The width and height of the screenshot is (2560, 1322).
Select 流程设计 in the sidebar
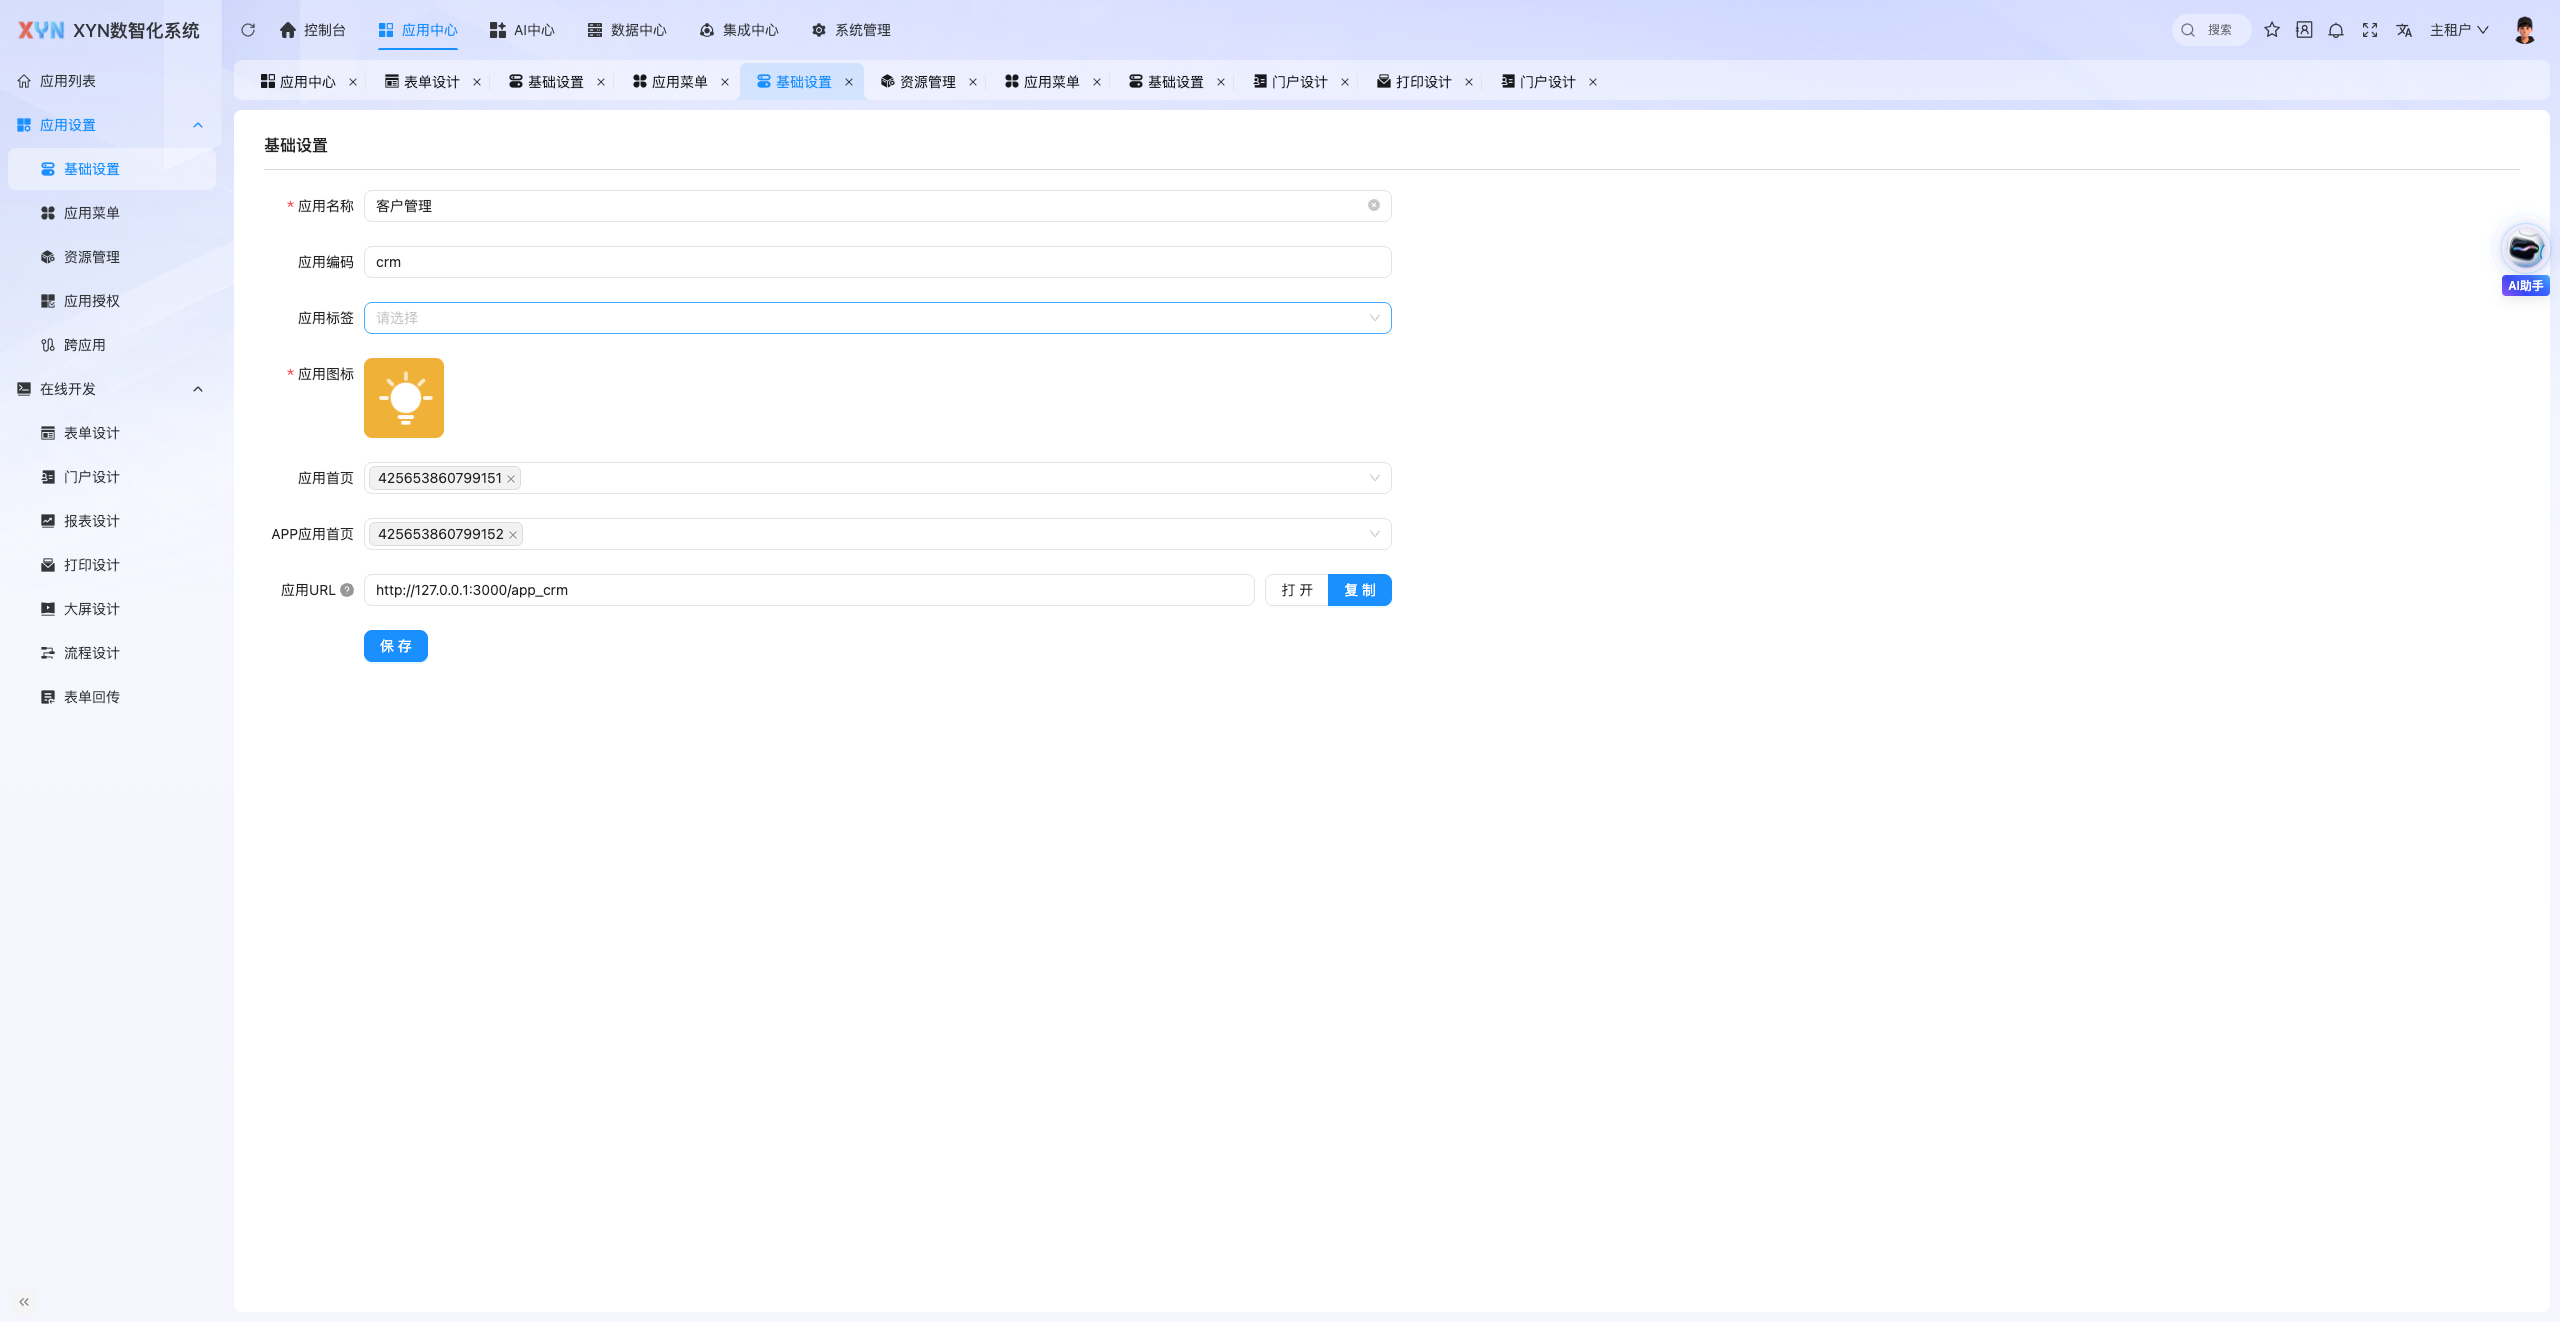tap(110, 653)
